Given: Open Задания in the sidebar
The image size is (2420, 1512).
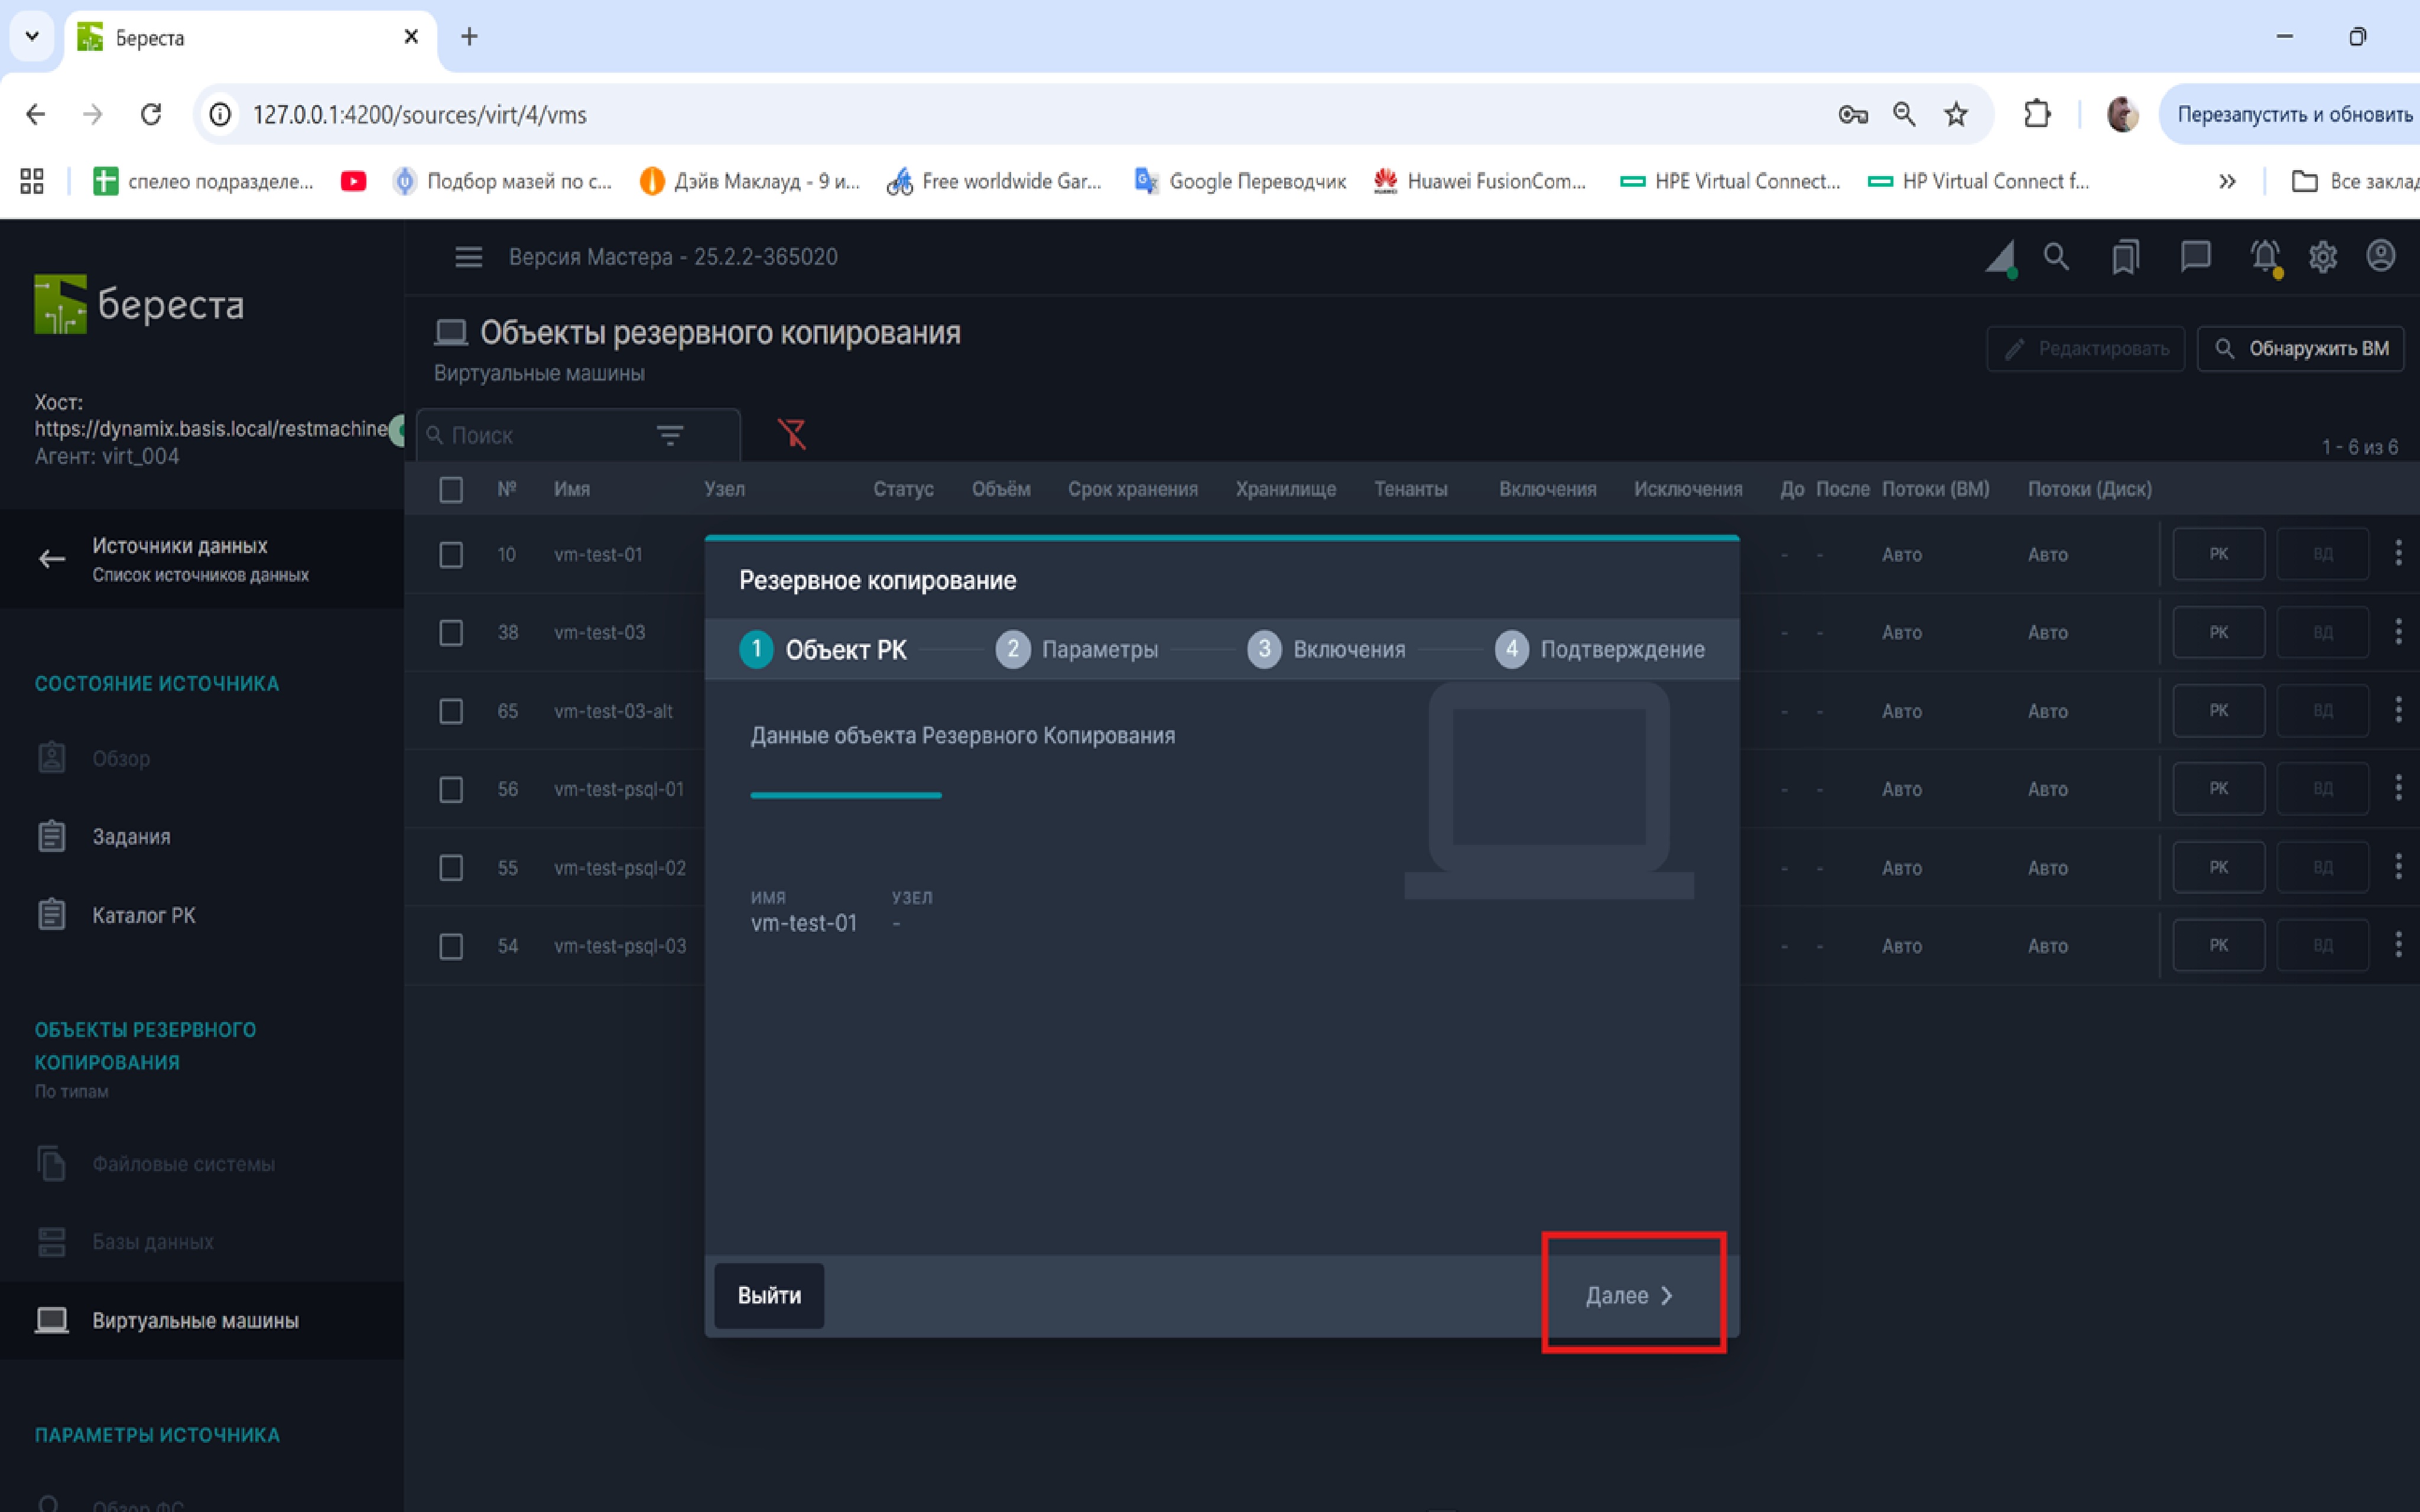Looking at the screenshot, I should pos(131,837).
